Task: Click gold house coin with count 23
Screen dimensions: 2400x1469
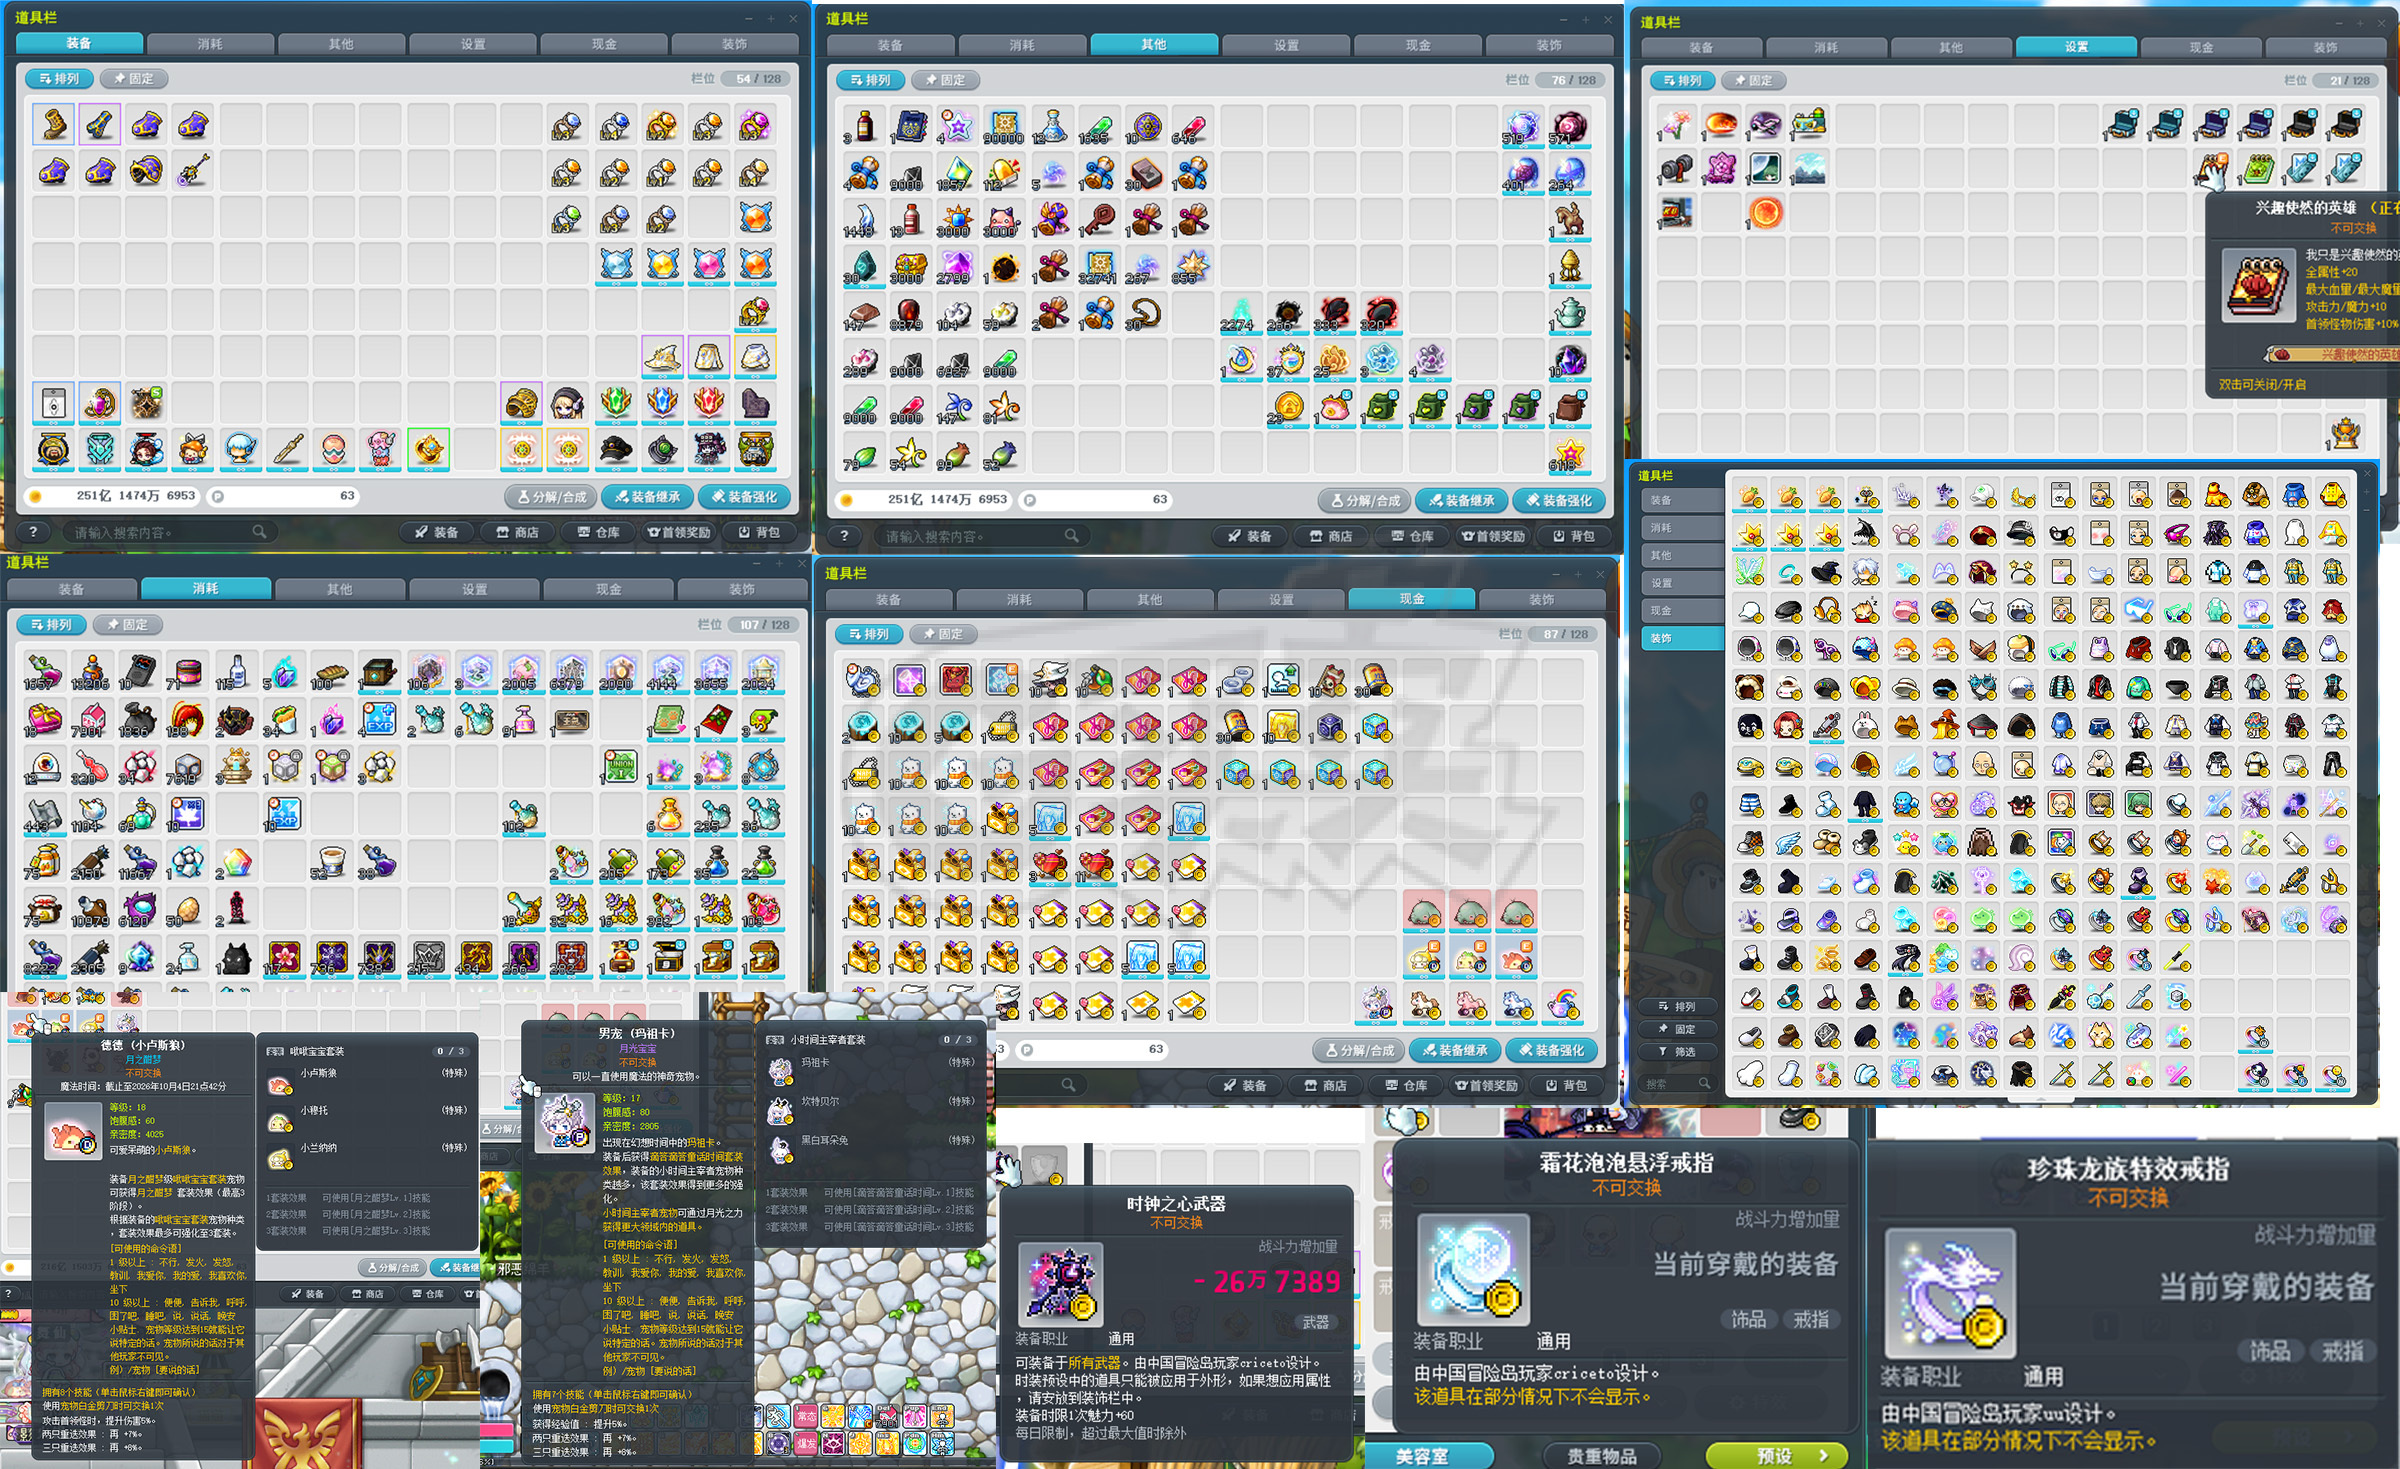Action: click(1288, 407)
